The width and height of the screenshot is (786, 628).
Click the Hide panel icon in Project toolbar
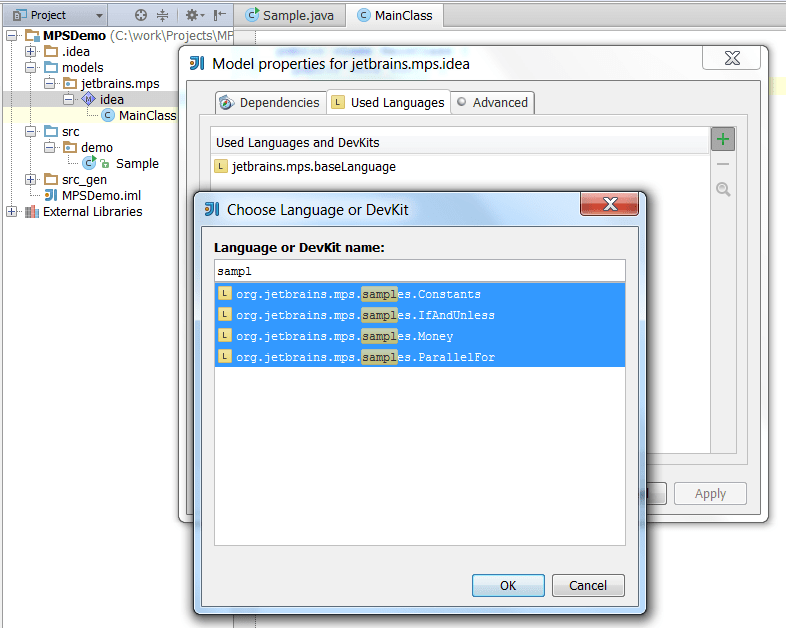[x=220, y=16]
